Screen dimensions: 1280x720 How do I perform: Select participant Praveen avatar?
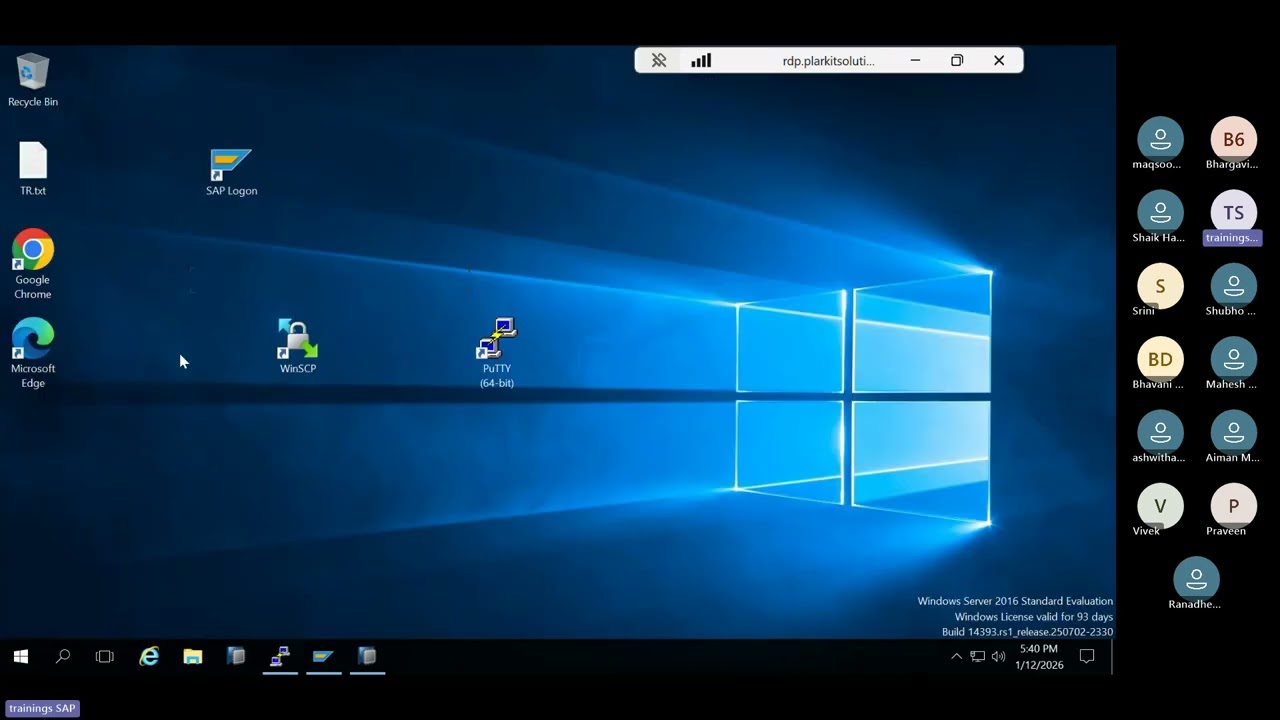[x=1233, y=506]
